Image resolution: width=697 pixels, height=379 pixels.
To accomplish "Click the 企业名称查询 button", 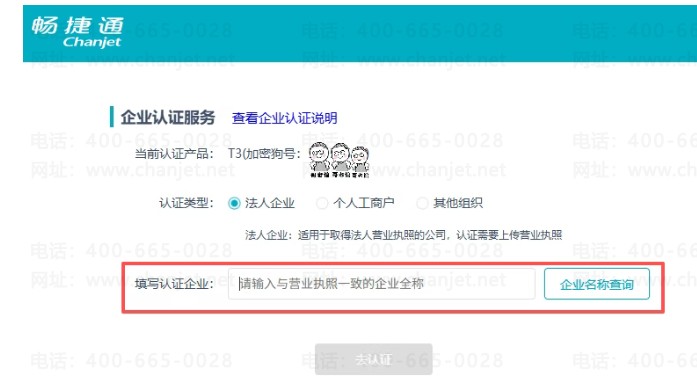I will [x=597, y=284].
